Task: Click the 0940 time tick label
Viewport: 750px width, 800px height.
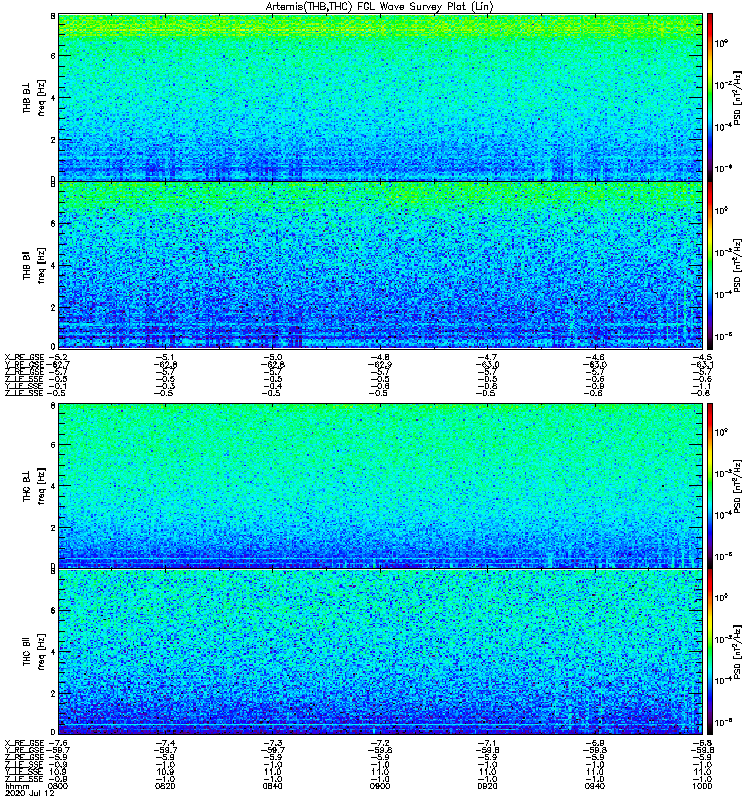Action: pos(594,786)
